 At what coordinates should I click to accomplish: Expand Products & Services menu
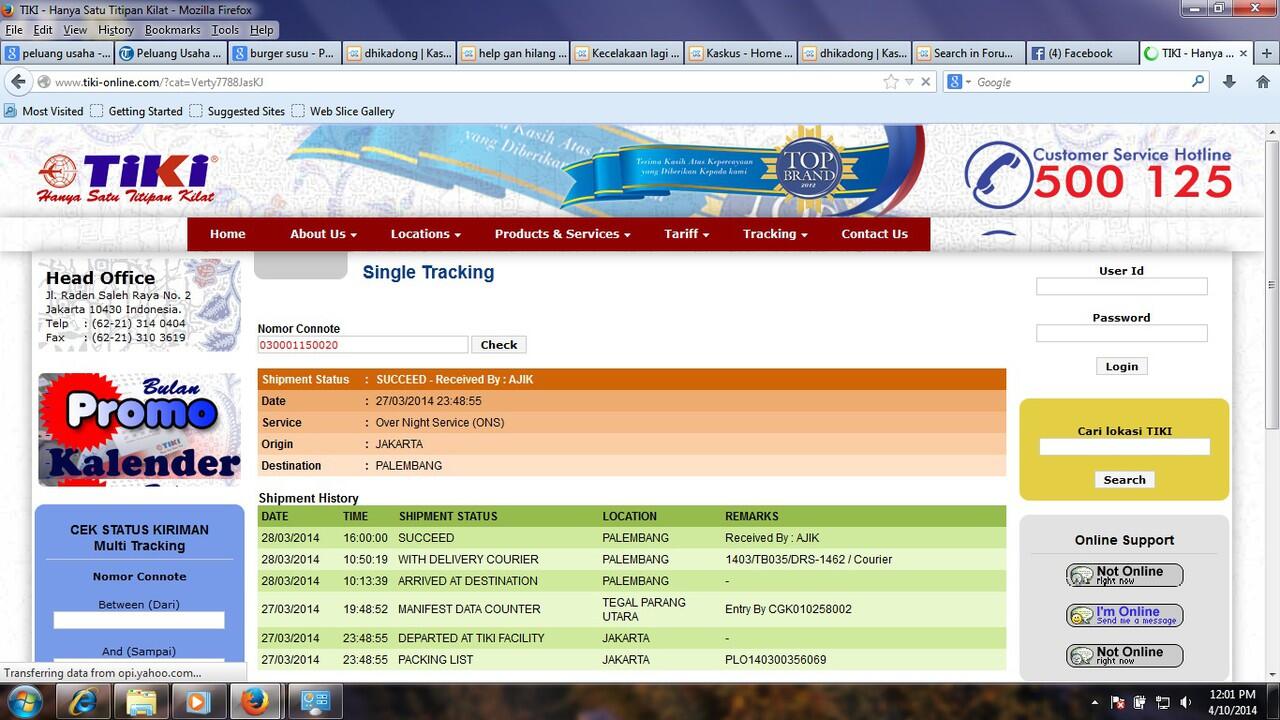point(562,234)
